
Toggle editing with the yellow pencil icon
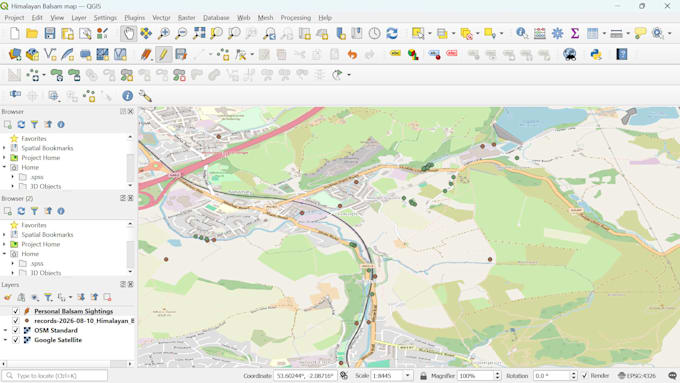tap(163, 55)
